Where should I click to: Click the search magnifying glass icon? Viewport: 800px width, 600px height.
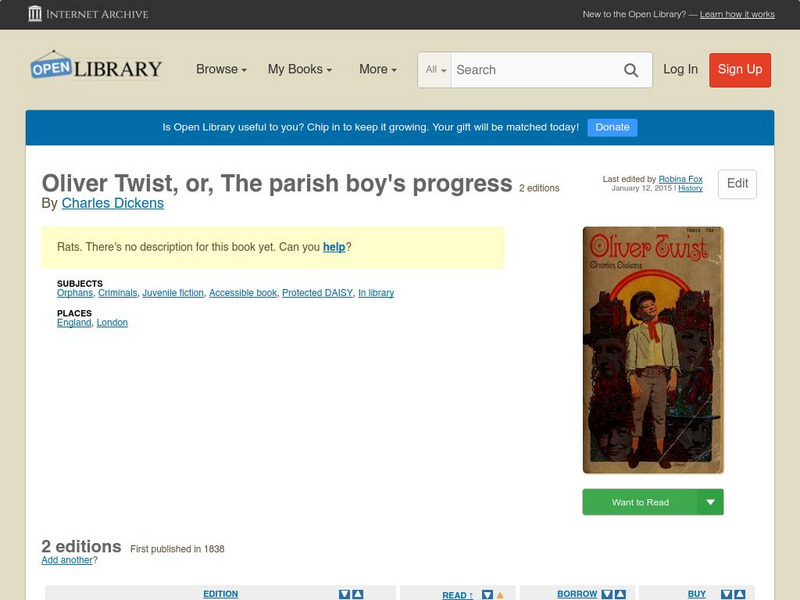(x=632, y=70)
